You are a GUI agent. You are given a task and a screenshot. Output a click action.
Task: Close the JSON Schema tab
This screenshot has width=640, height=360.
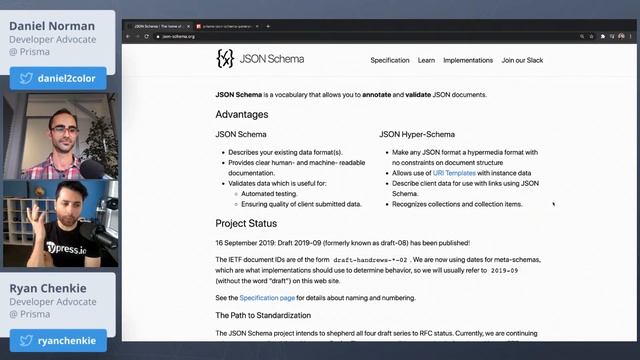(188, 27)
